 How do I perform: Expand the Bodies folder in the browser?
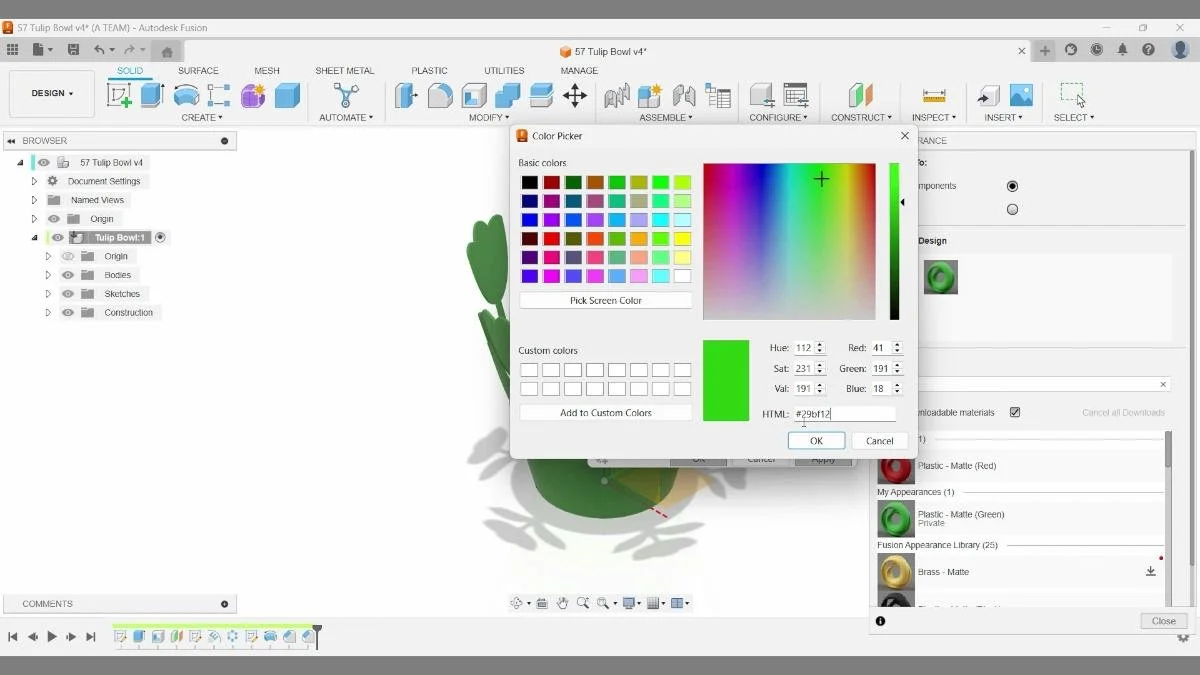click(x=46, y=274)
